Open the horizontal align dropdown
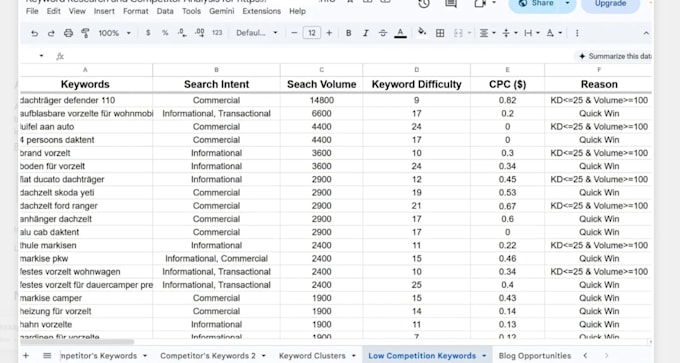The height and width of the screenshot is (363, 680). coord(487,33)
